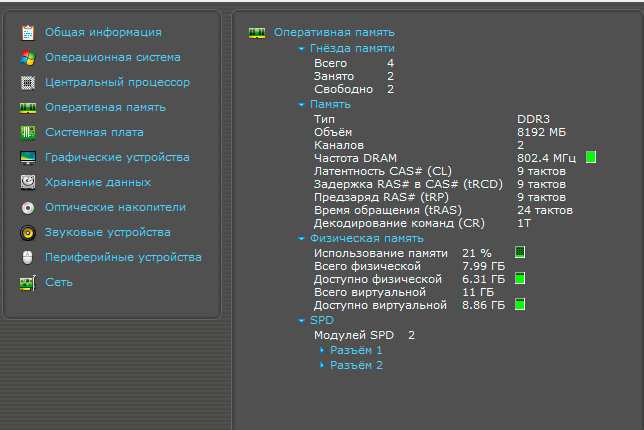Click the green indicator next to 6.31 ГБ
Viewport: 644px width, 430px height.
tap(520, 278)
